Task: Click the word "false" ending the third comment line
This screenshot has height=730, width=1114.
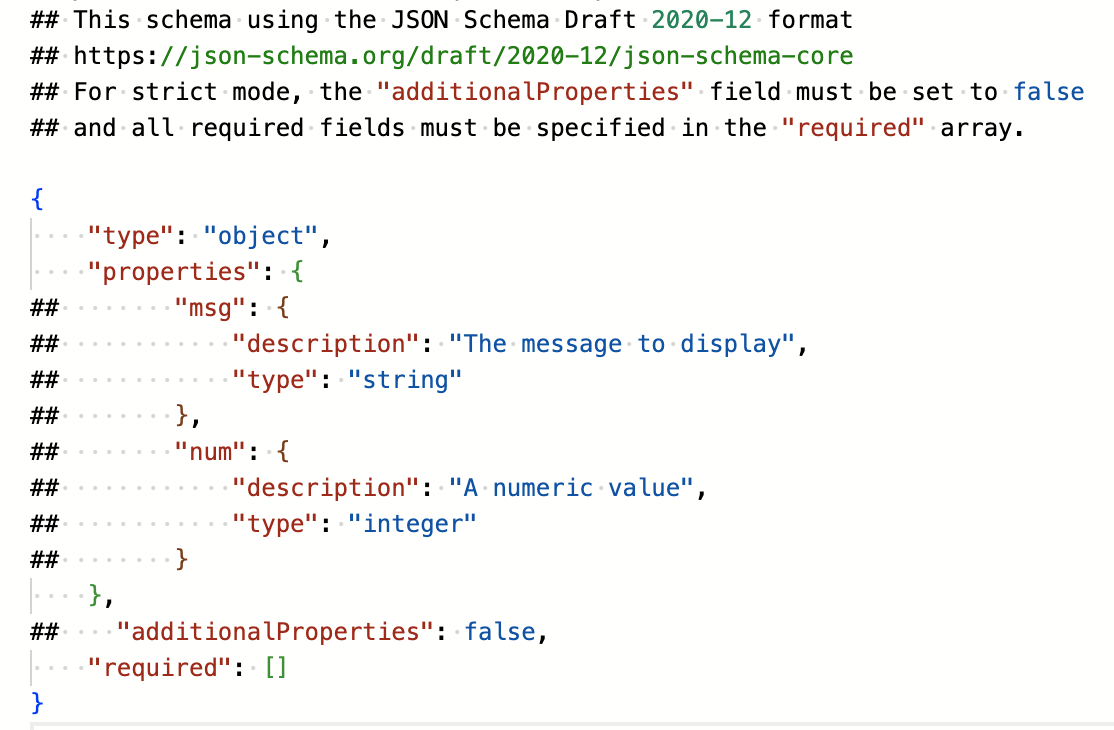Action: click(x=1048, y=91)
